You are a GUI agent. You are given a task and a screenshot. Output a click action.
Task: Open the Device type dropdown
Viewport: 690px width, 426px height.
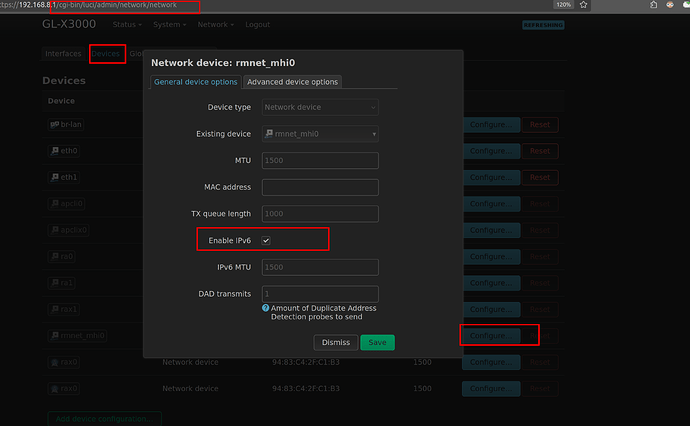click(320, 107)
